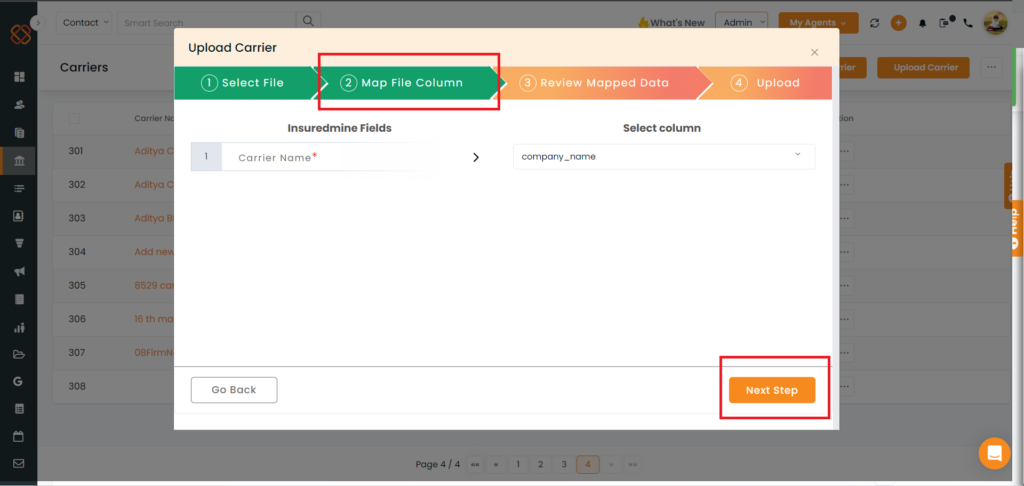Type in the Smart Search field
Screen dimensions: 1024x486
(205, 22)
